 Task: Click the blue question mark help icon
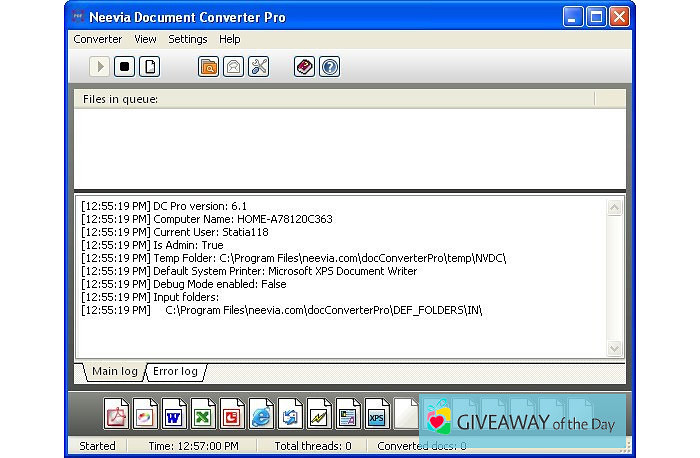tap(329, 67)
